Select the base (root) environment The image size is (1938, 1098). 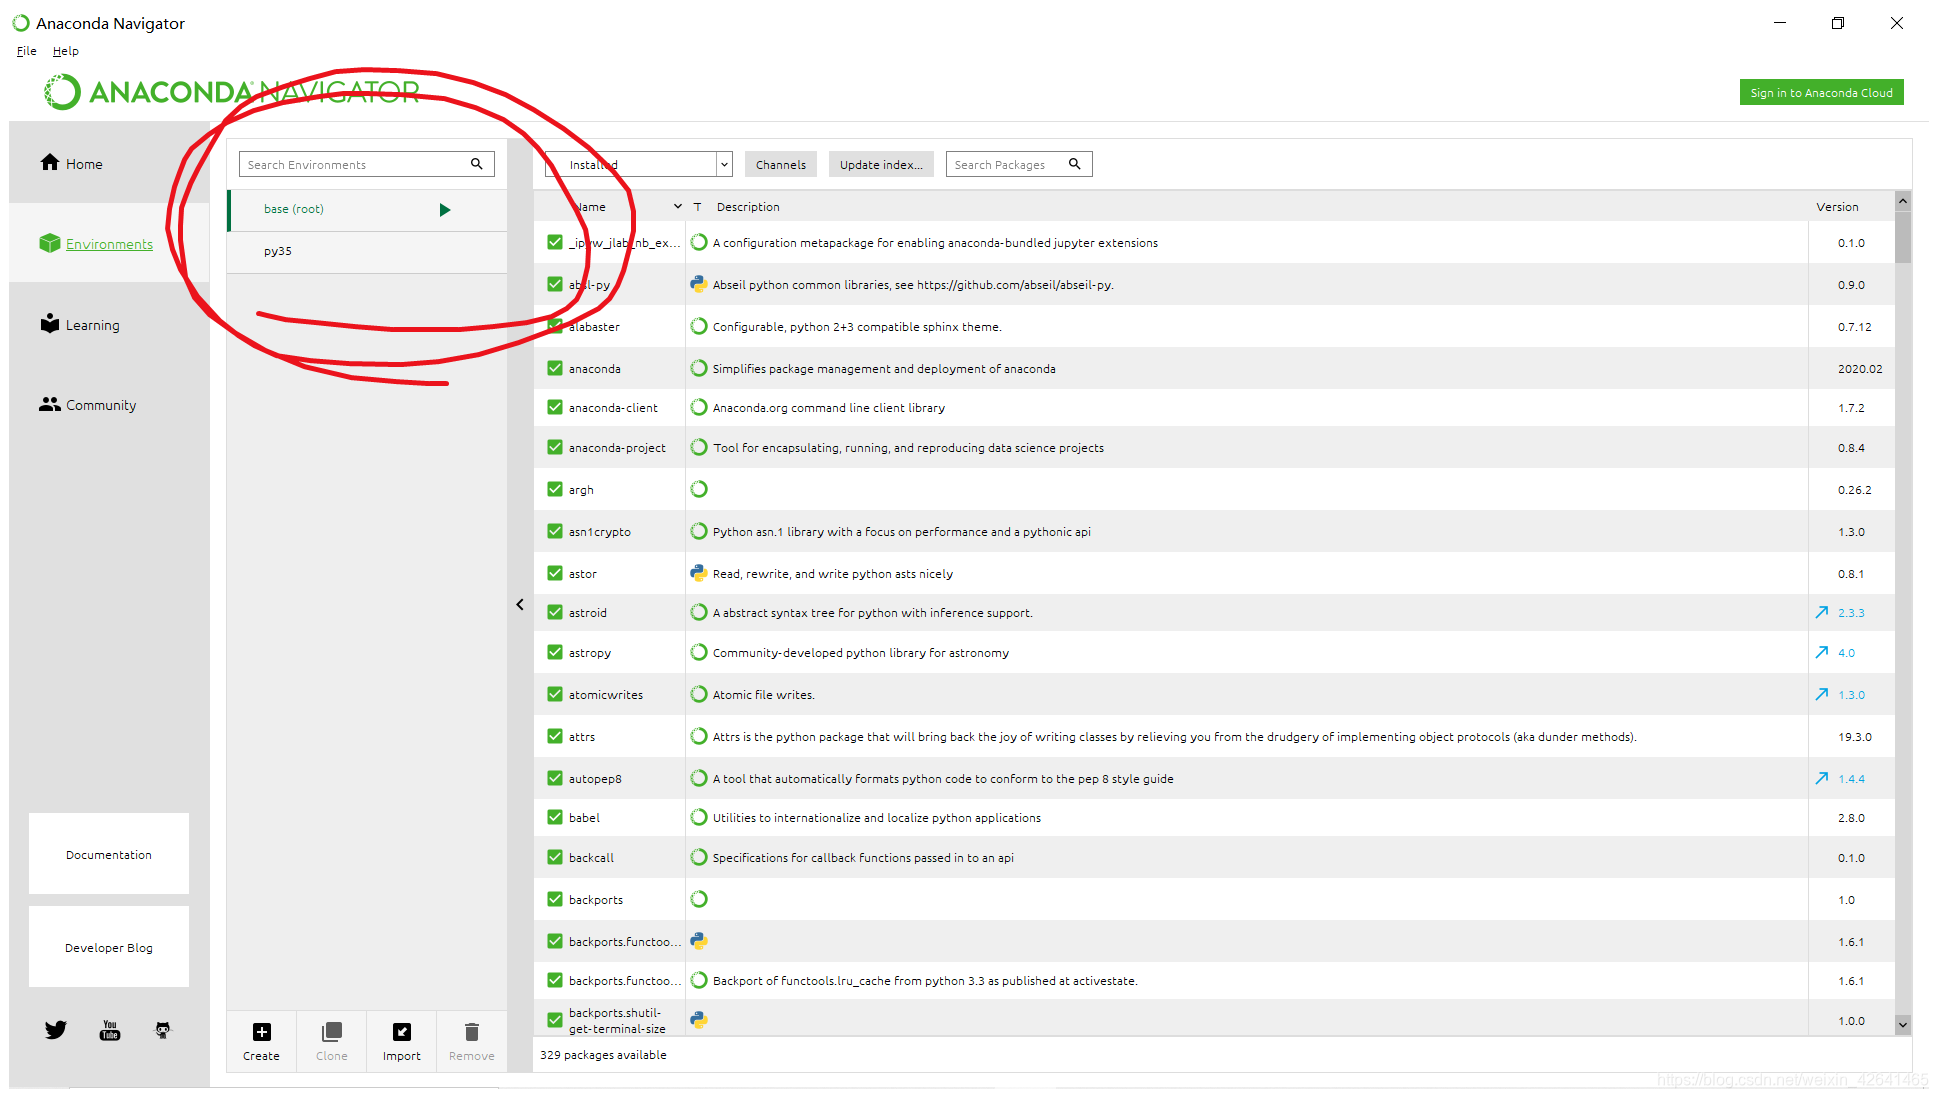point(367,210)
